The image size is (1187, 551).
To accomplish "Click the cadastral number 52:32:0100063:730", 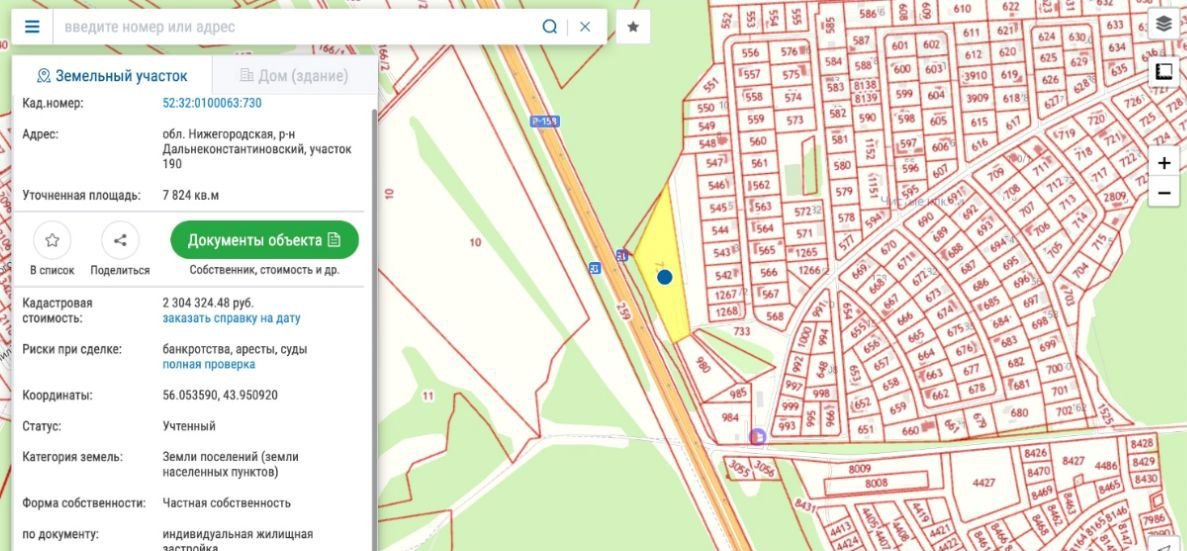I will (212, 103).
